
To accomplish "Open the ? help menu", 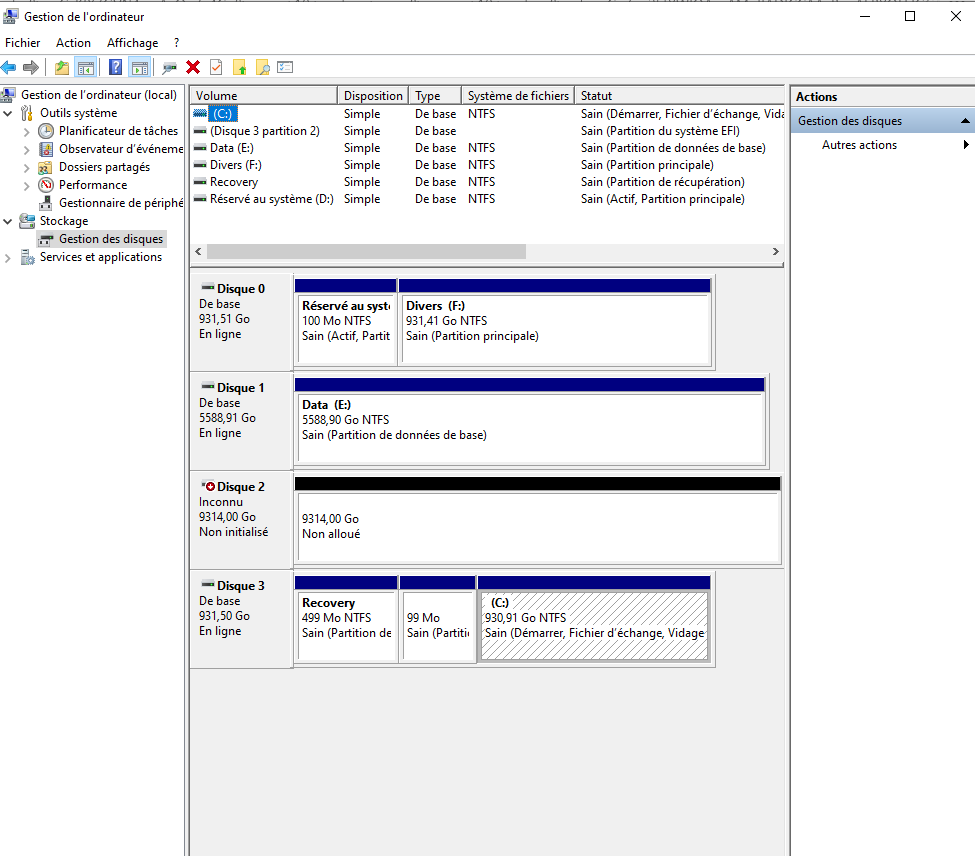I will 177,43.
